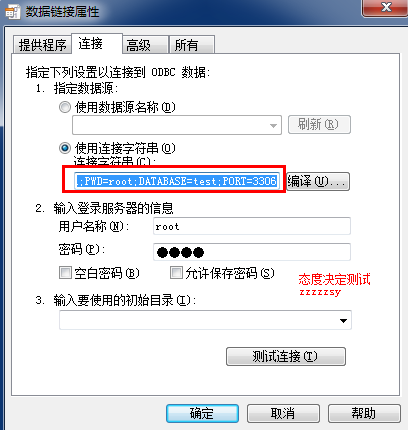Expand the initial catalog dropdown arrow
The width and height of the screenshot is (408, 430).
point(343,320)
